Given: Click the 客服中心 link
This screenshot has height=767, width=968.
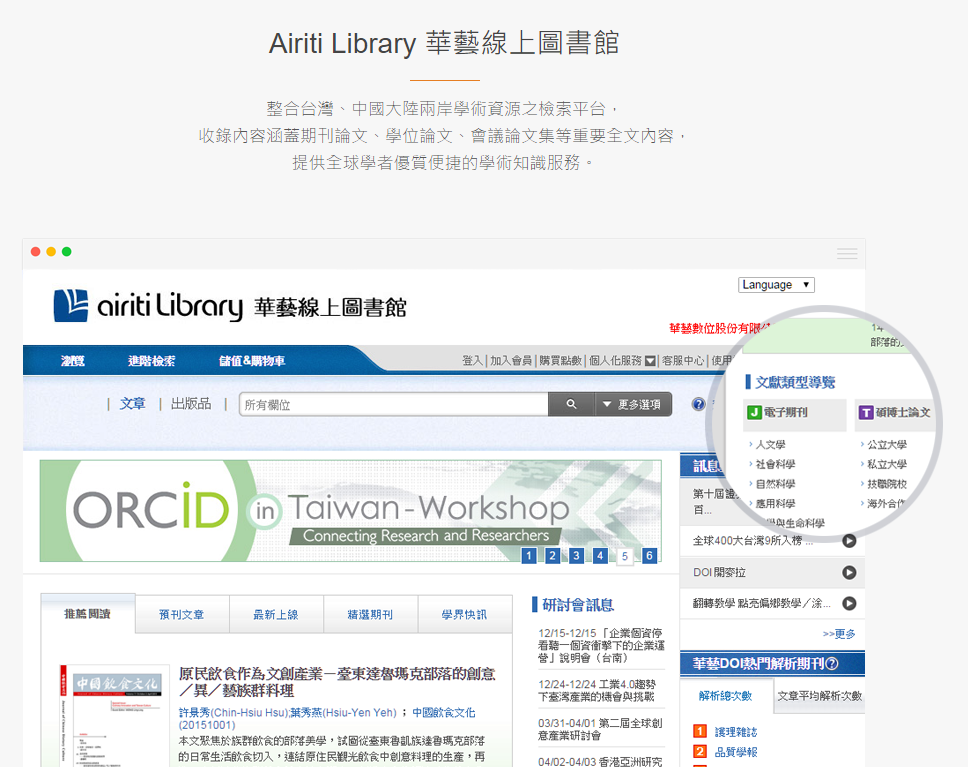Looking at the screenshot, I should (x=683, y=361).
